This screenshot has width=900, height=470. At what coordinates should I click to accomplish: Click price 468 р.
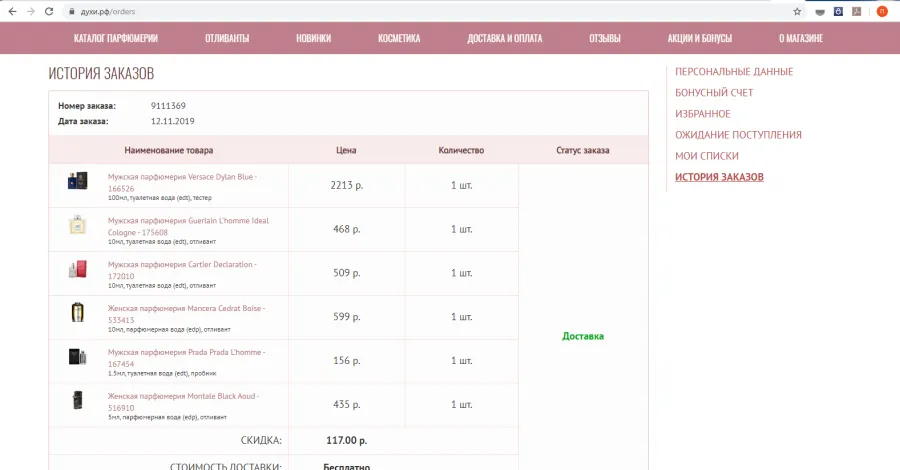[347, 229]
